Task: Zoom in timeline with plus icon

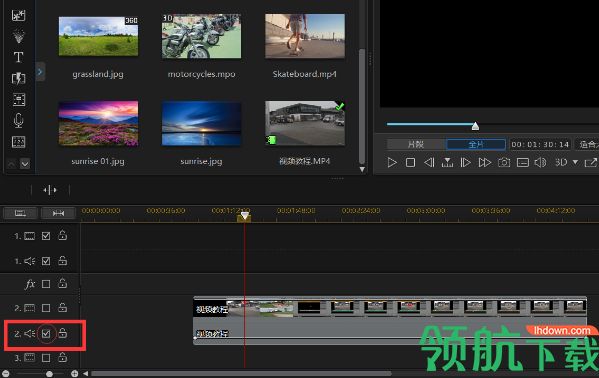Action: point(74,373)
